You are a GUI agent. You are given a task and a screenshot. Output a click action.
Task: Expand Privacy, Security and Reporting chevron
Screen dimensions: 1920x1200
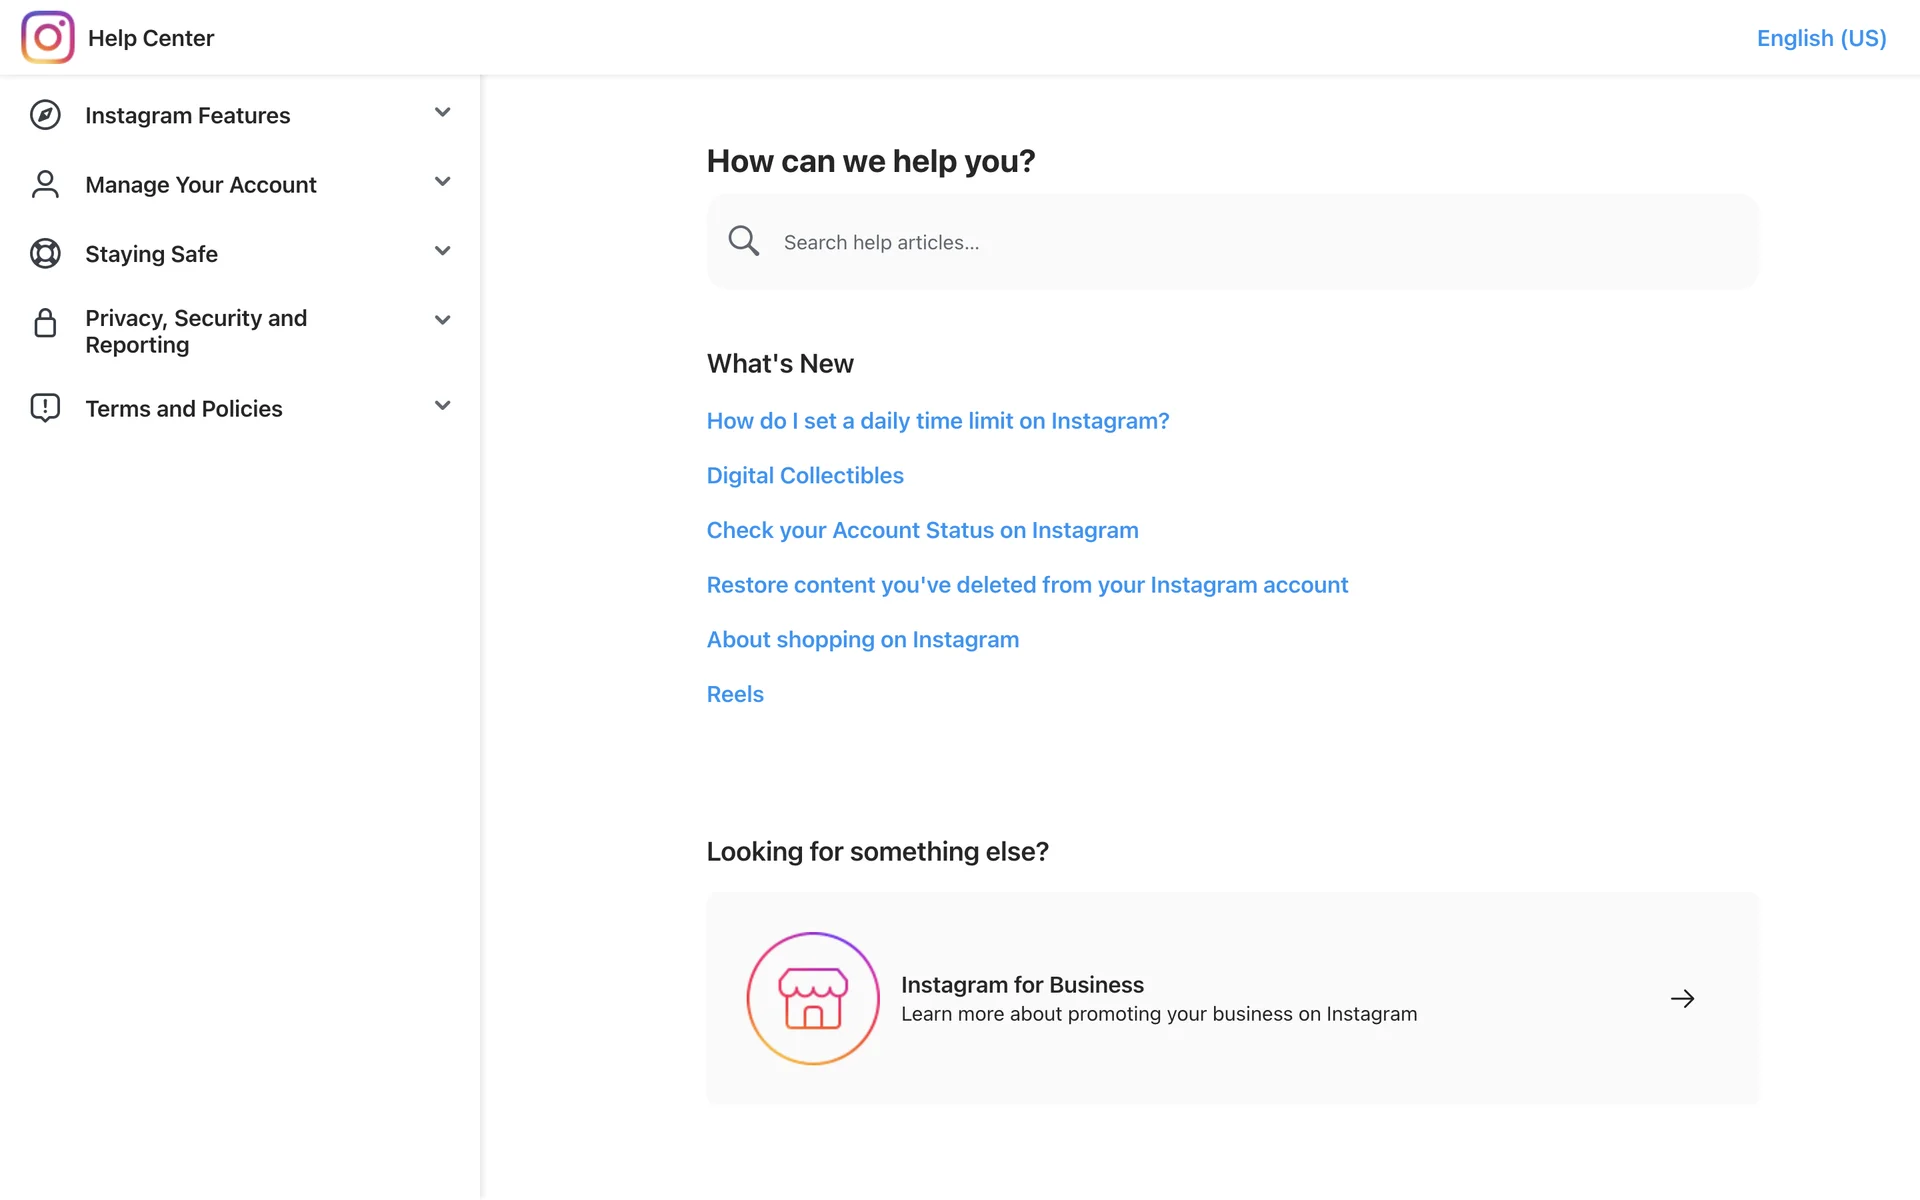(x=442, y=320)
